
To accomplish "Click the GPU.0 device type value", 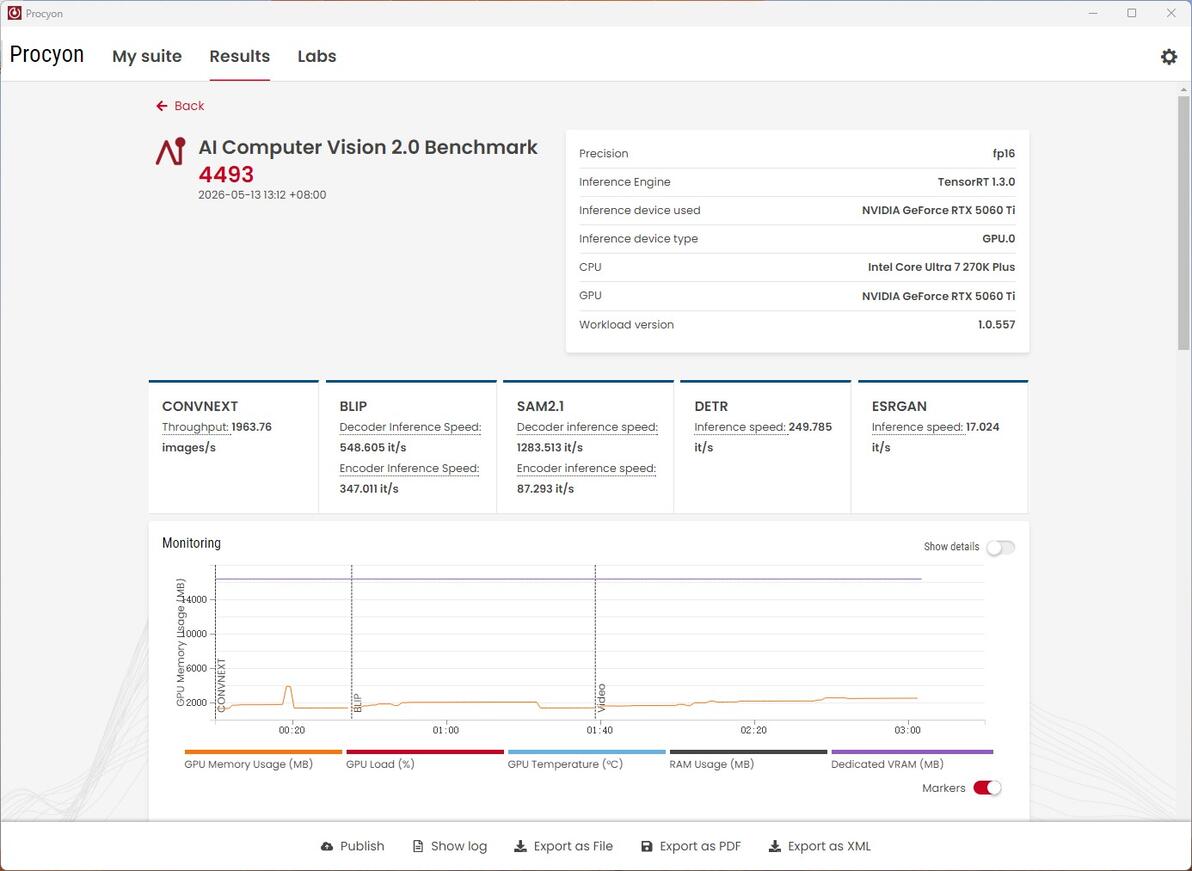I will tap(998, 239).
